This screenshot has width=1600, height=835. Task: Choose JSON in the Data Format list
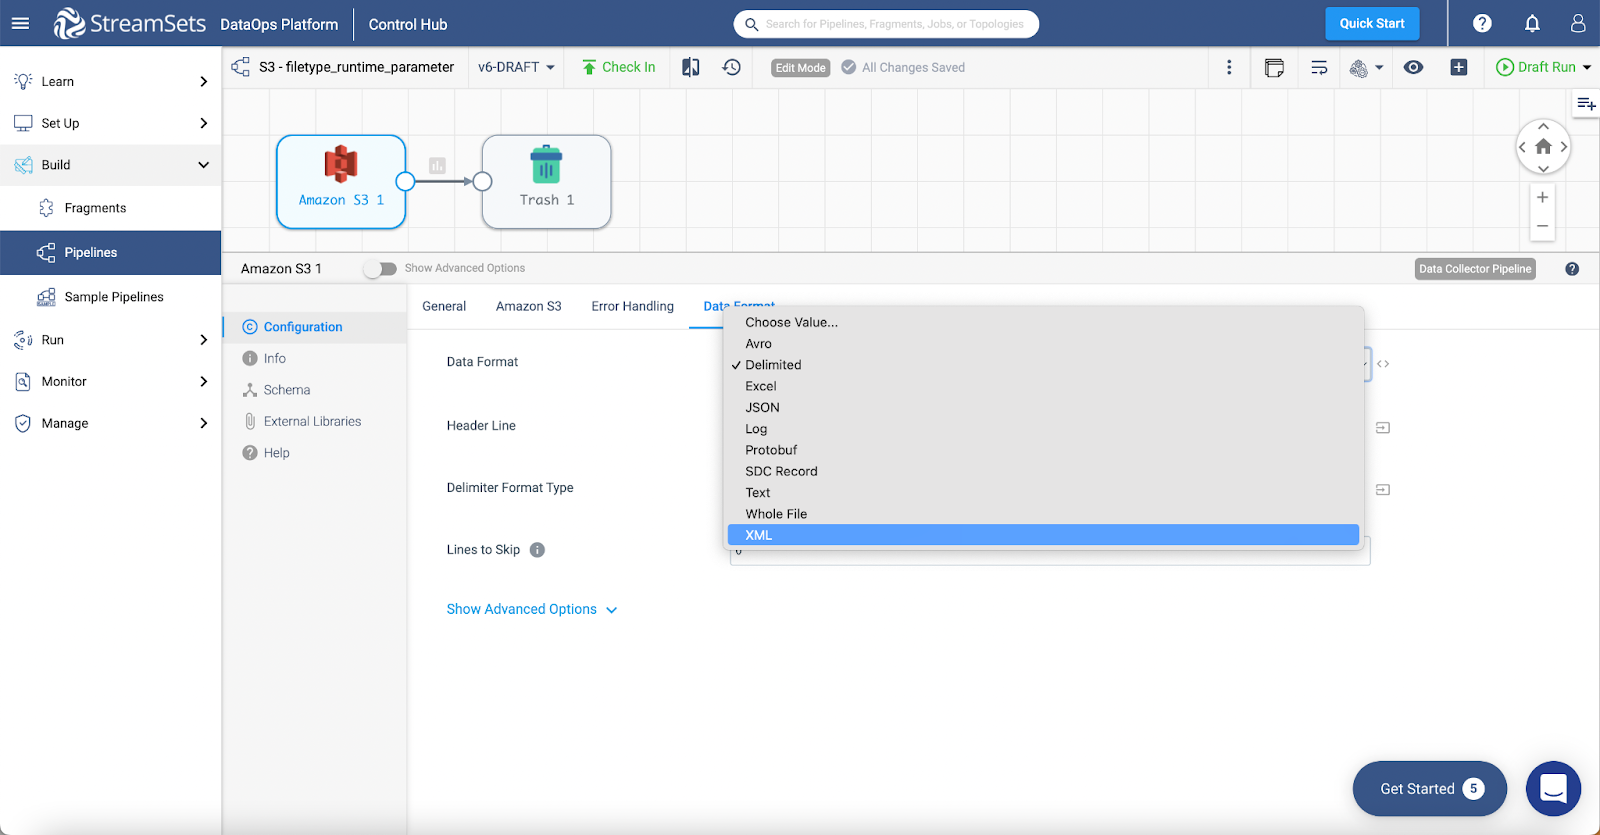pyautogui.click(x=1043, y=408)
